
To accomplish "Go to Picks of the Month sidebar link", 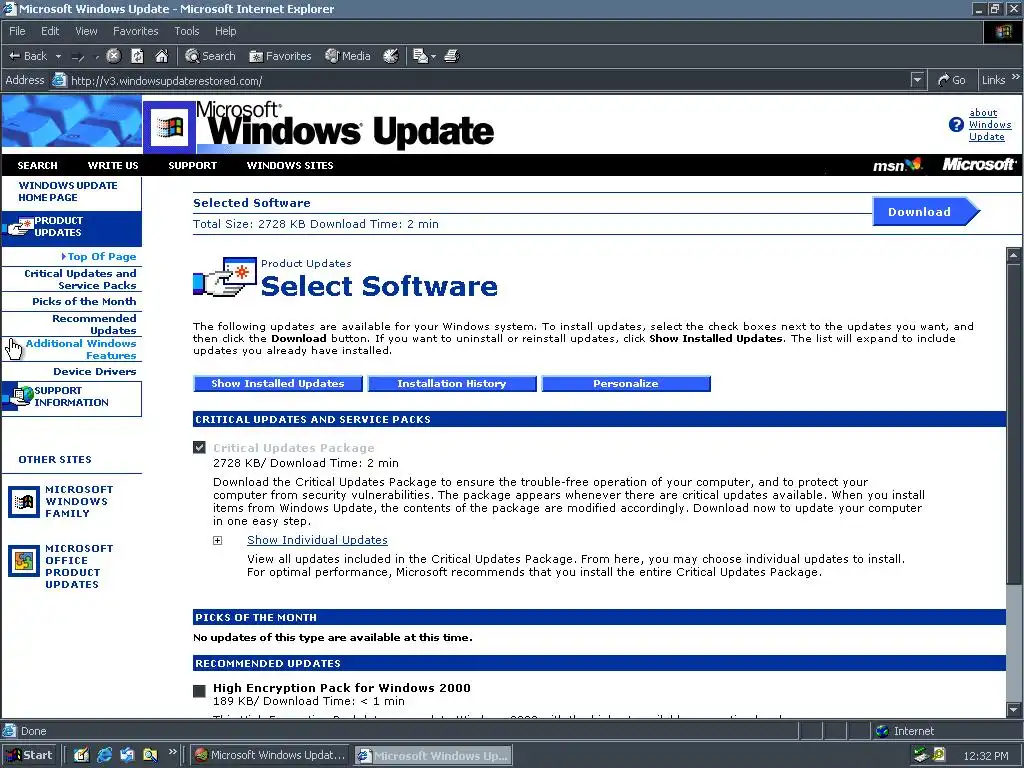I will 84,302.
